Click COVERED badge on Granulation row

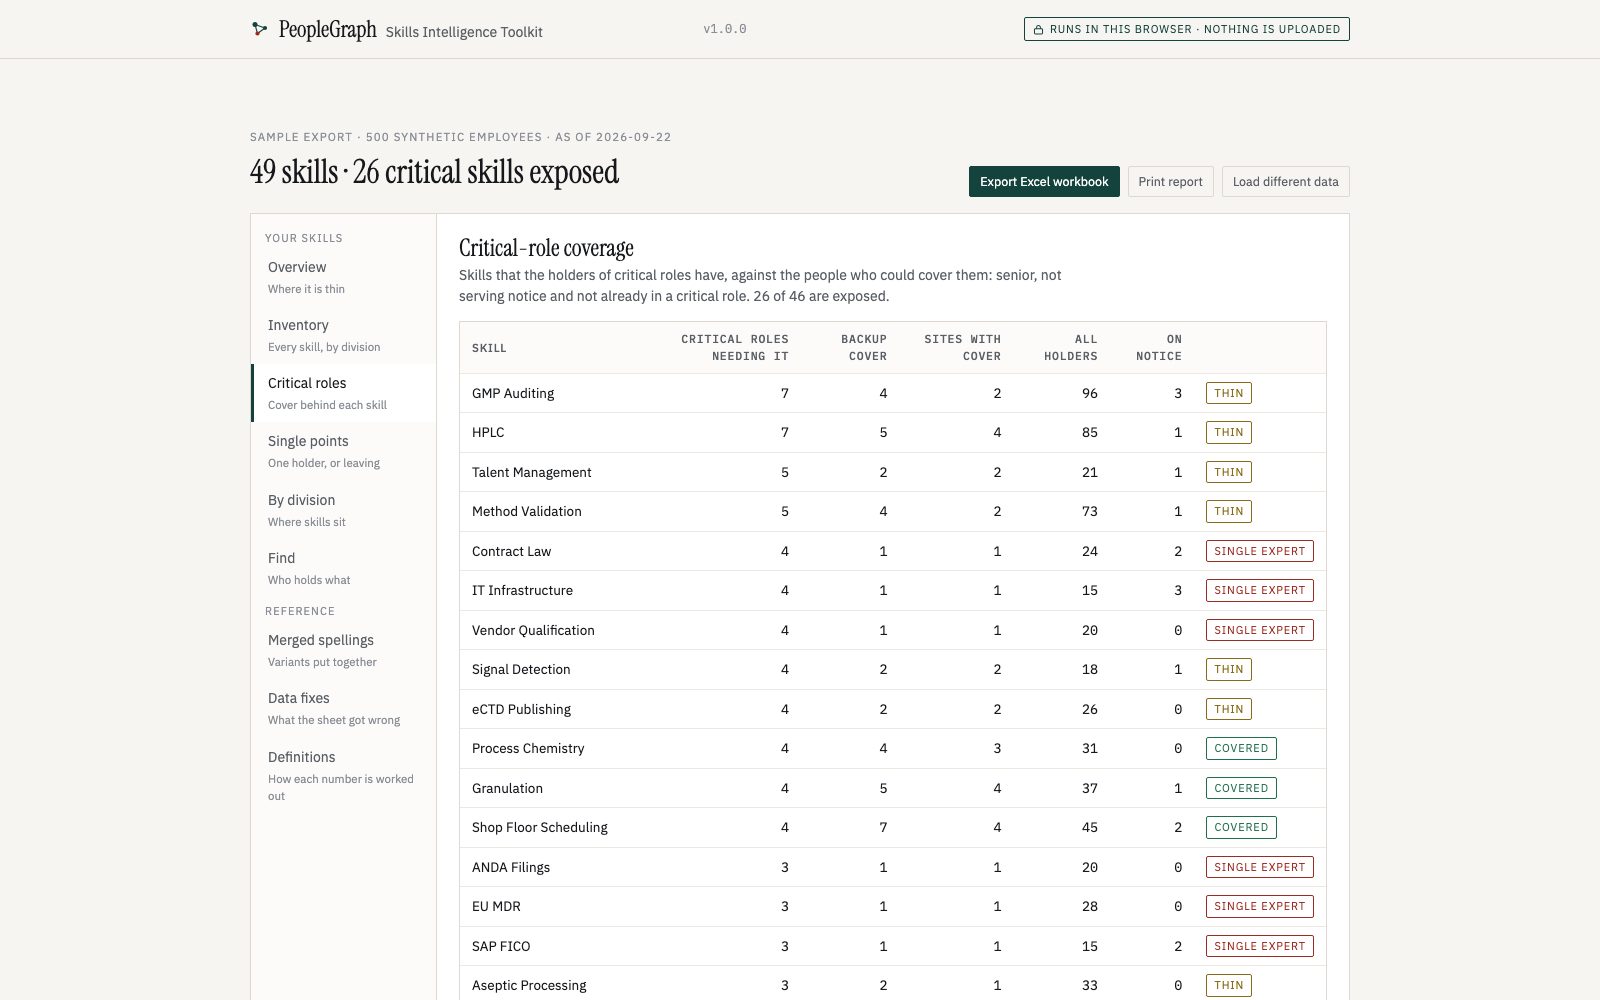1241,788
